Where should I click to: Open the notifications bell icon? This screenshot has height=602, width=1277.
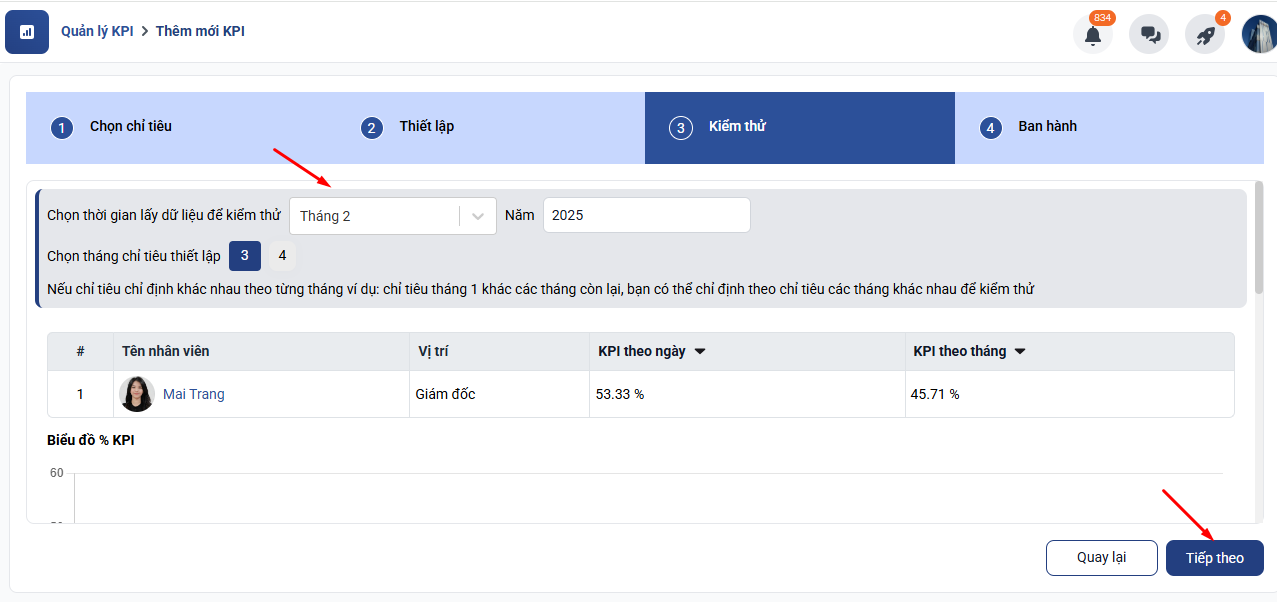(1093, 35)
